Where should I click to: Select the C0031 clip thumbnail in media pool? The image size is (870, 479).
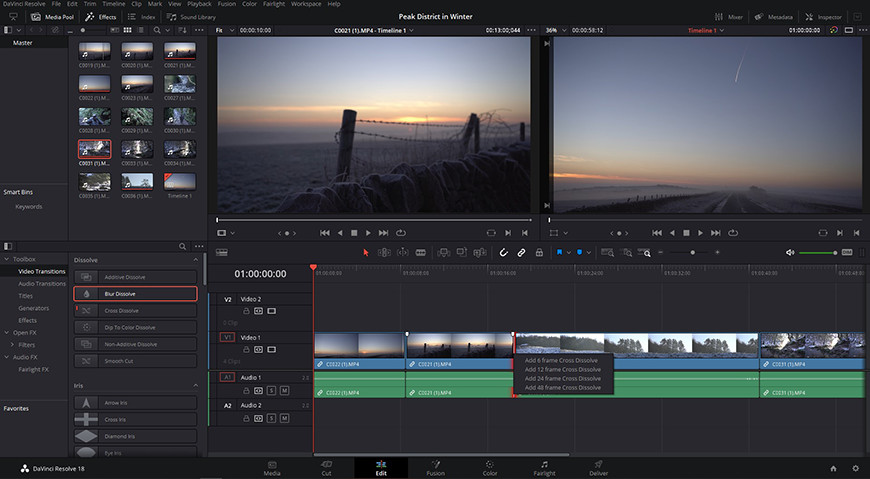(x=94, y=149)
